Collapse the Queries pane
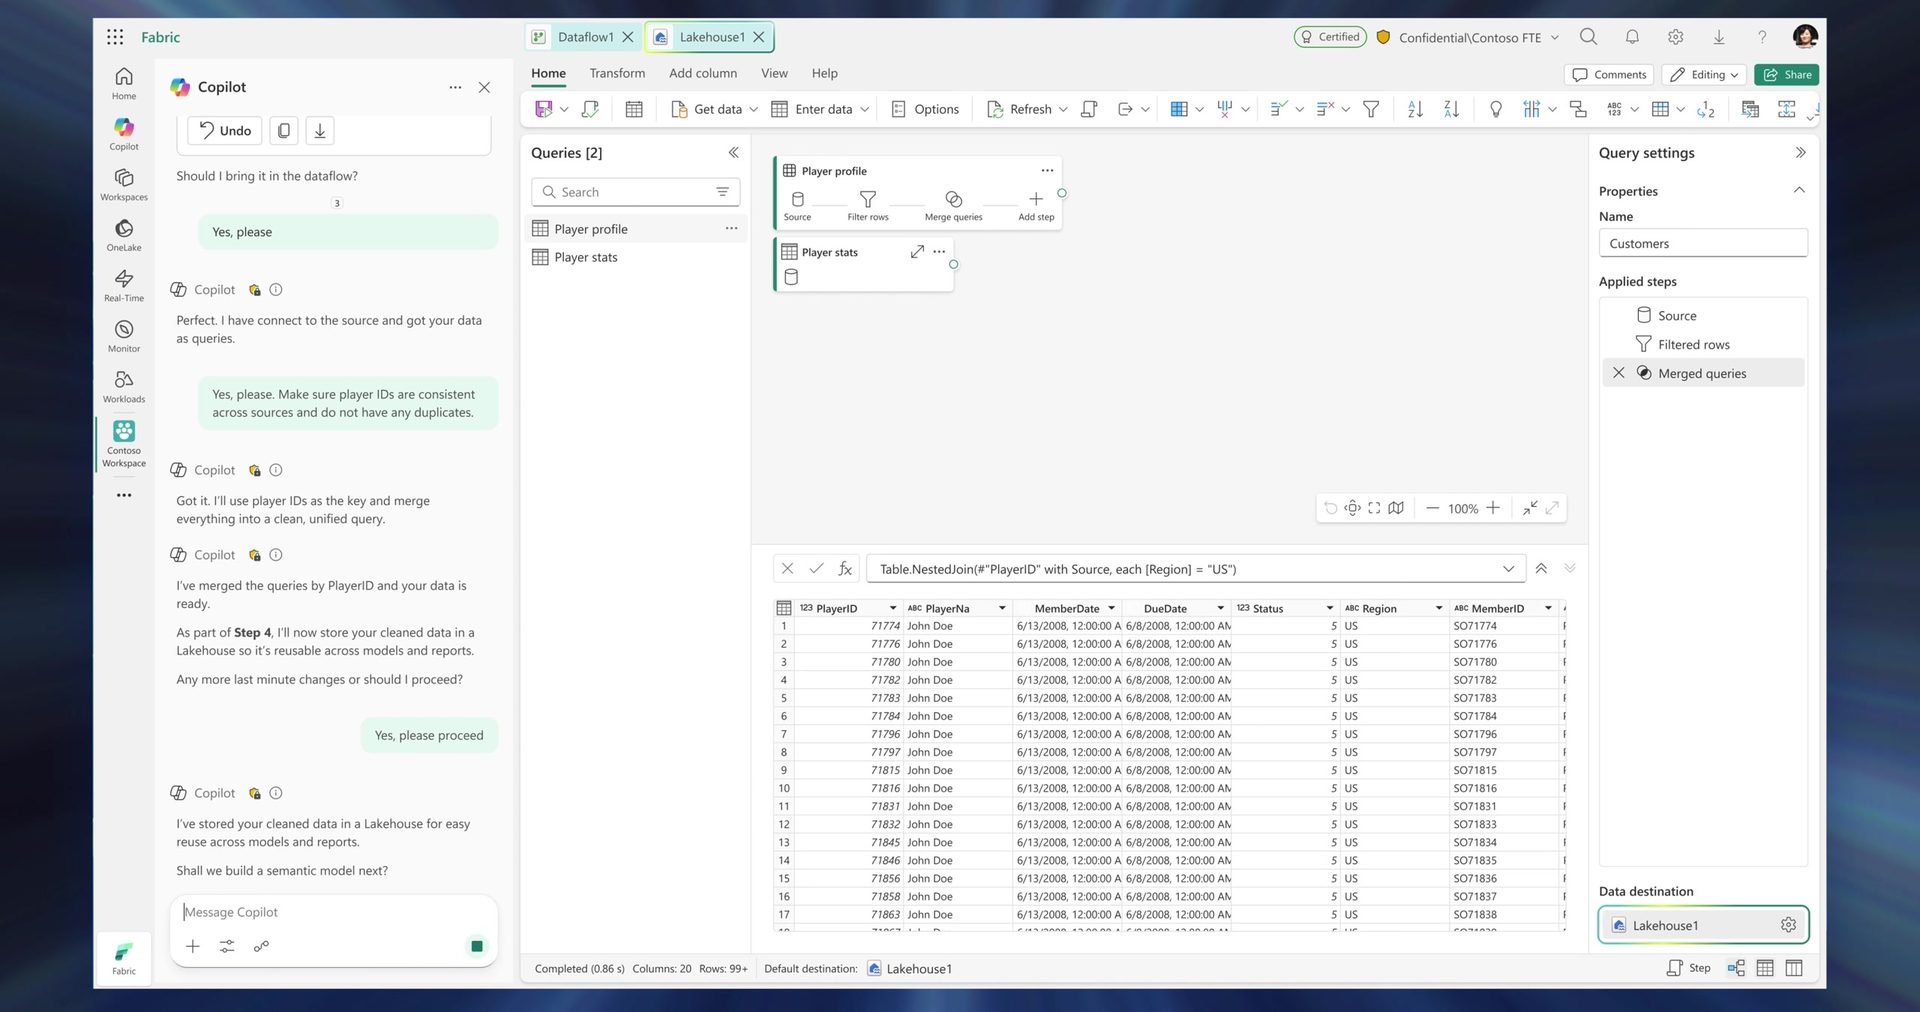Image resolution: width=1920 pixels, height=1012 pixels. point(733,153)
